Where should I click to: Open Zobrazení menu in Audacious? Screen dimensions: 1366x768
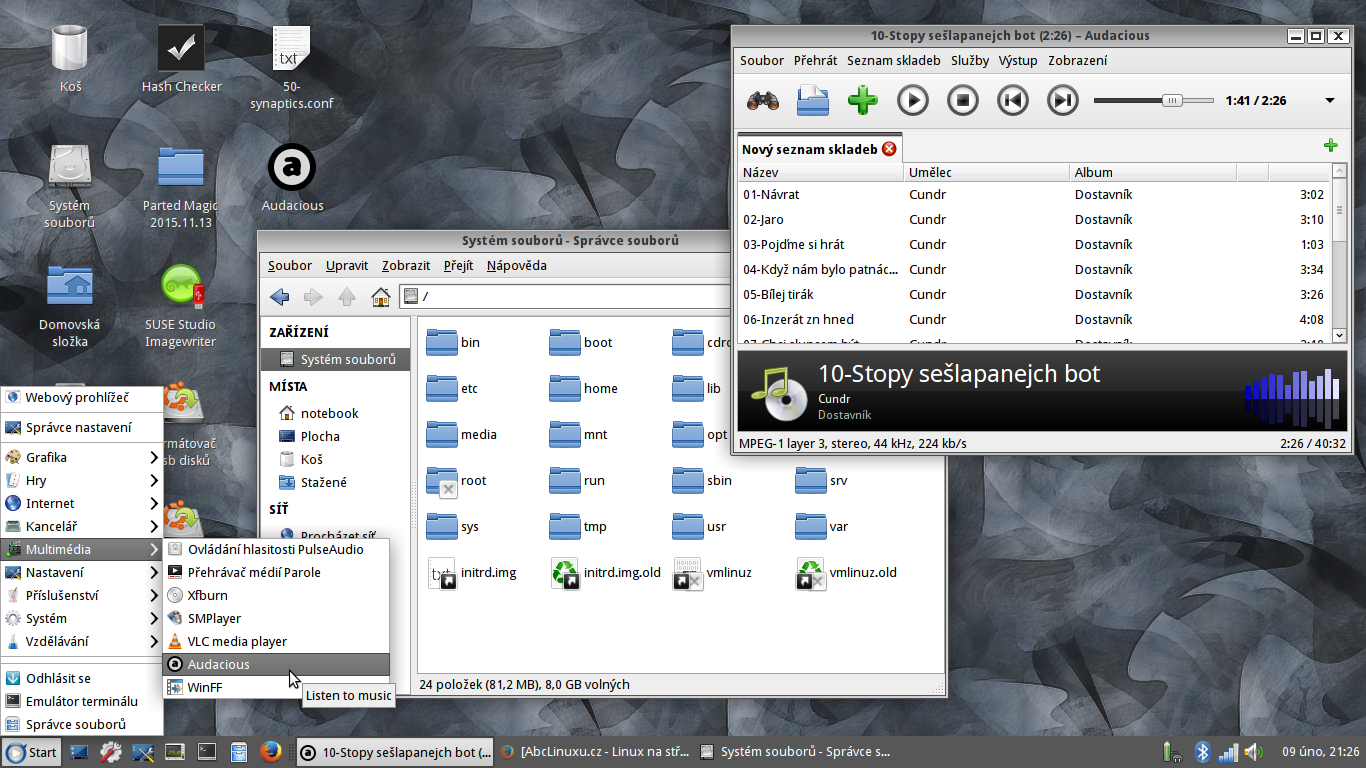click(1077, 60)
